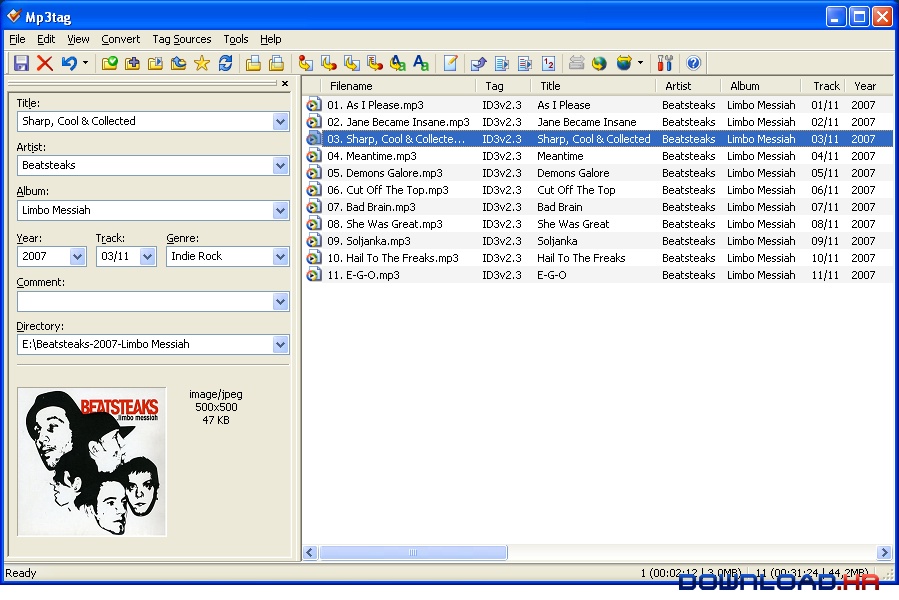Open the Convert menu
Viewport: 899px width, 600px height.
tap(120, 39)
